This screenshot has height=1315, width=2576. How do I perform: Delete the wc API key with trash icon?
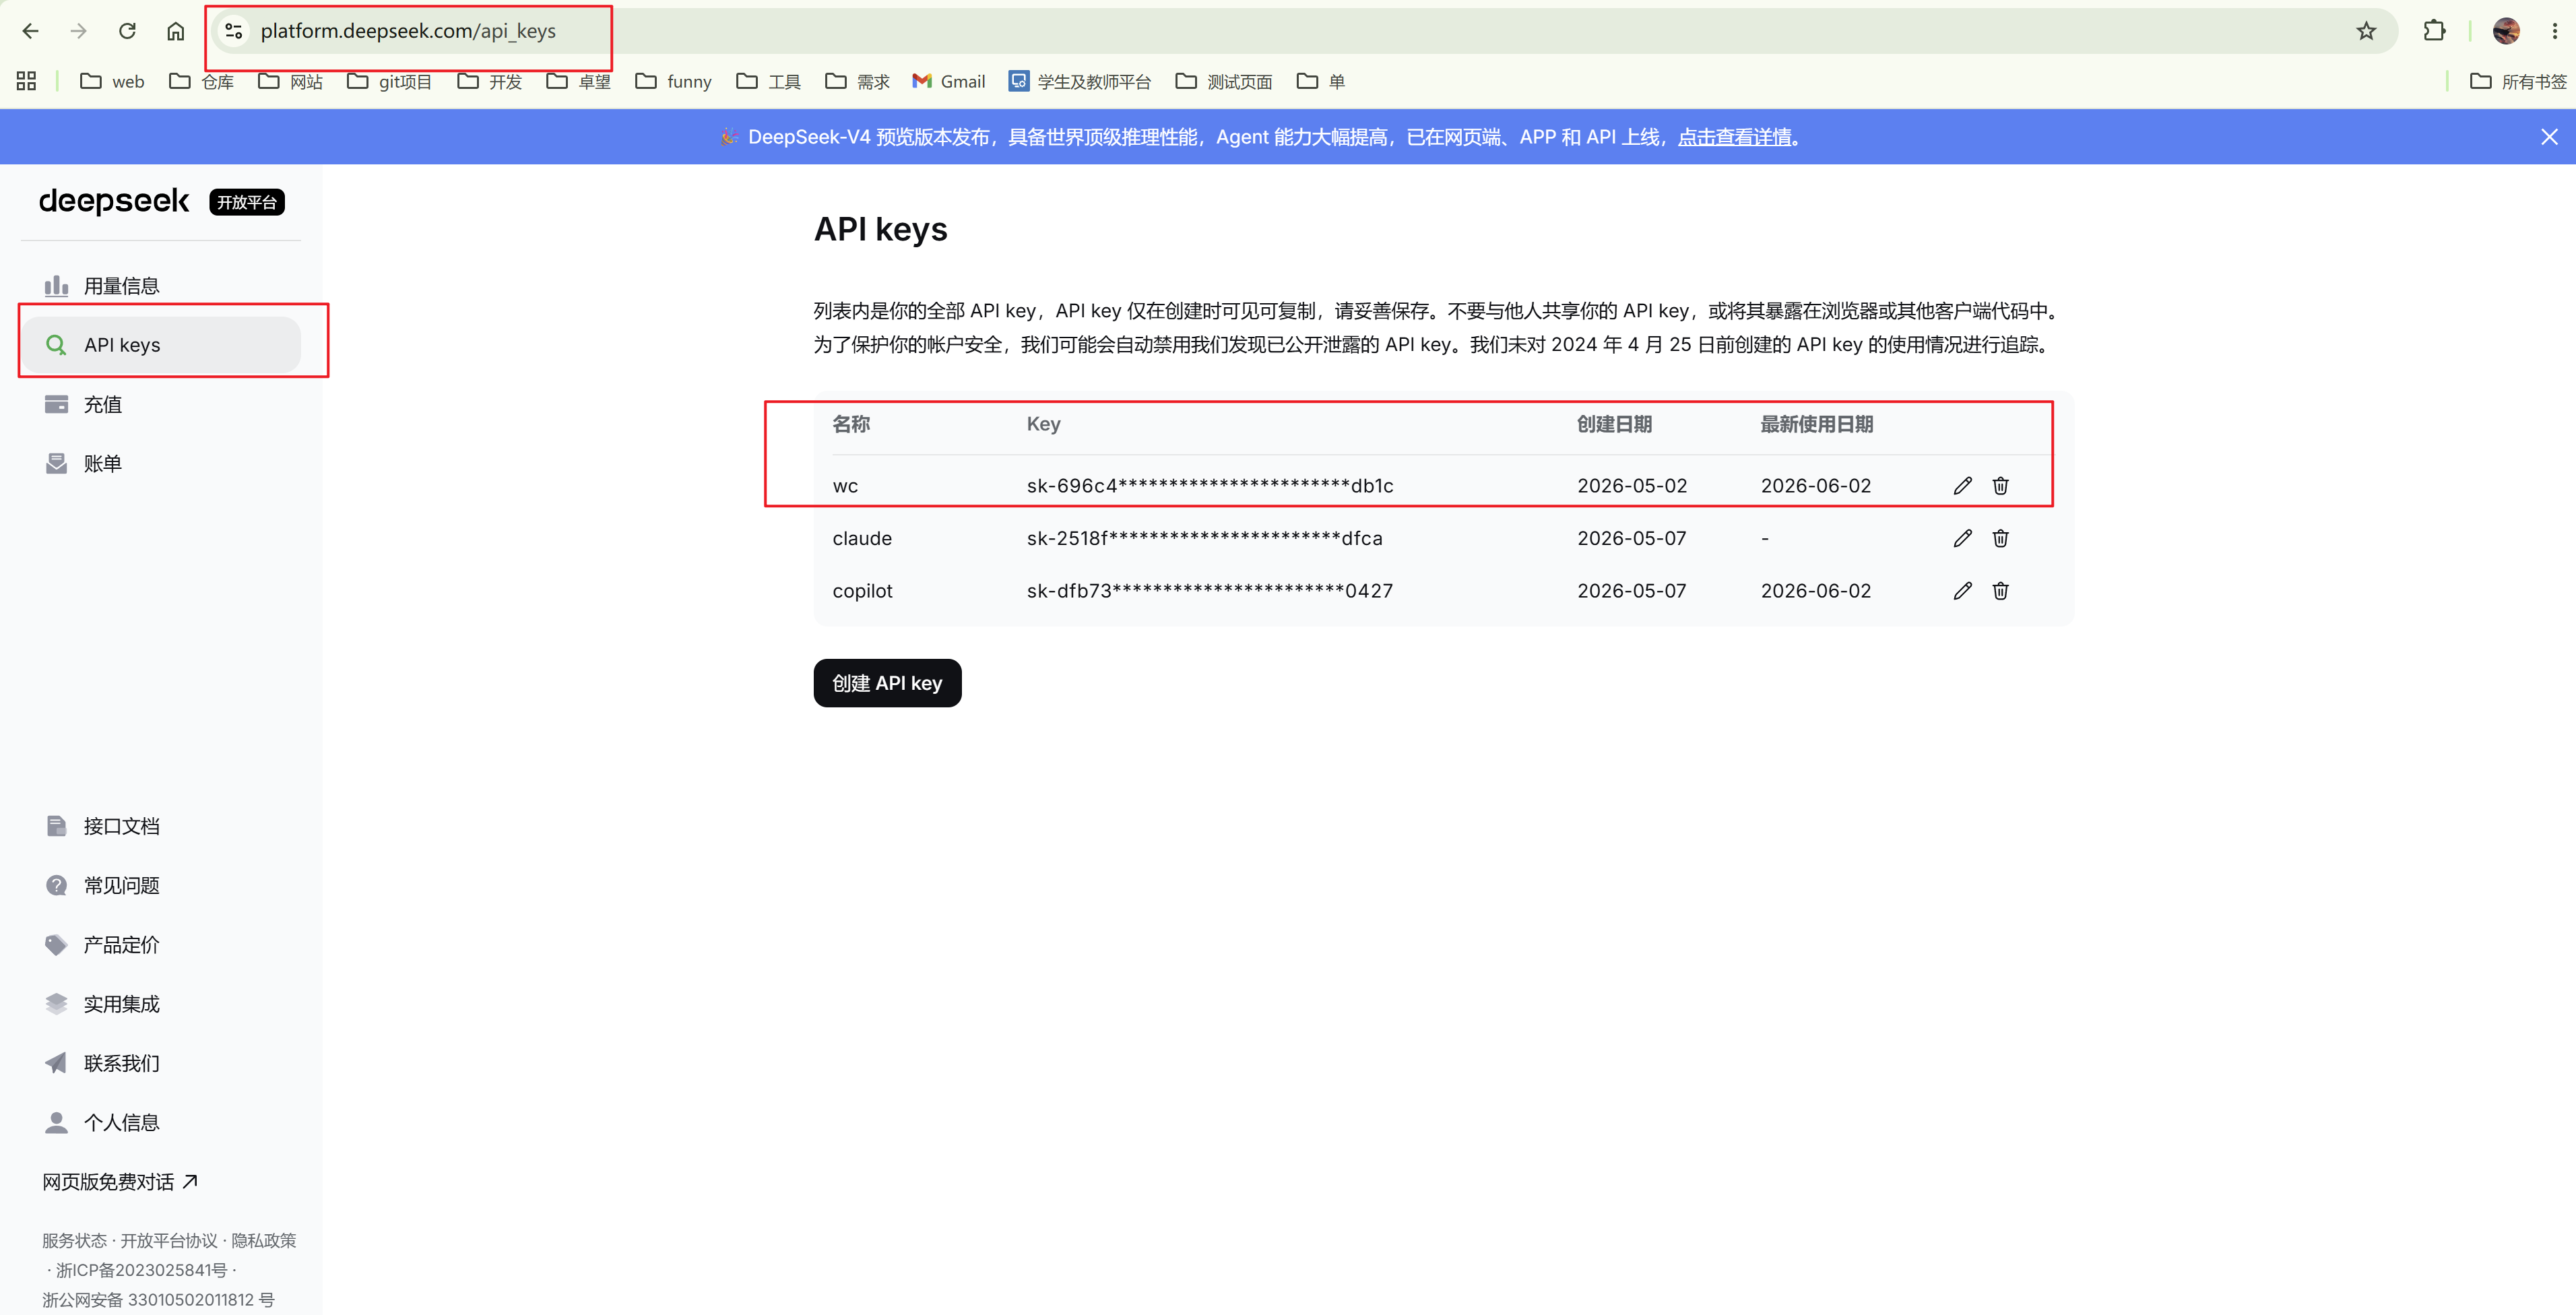(x=2001, y=486)
